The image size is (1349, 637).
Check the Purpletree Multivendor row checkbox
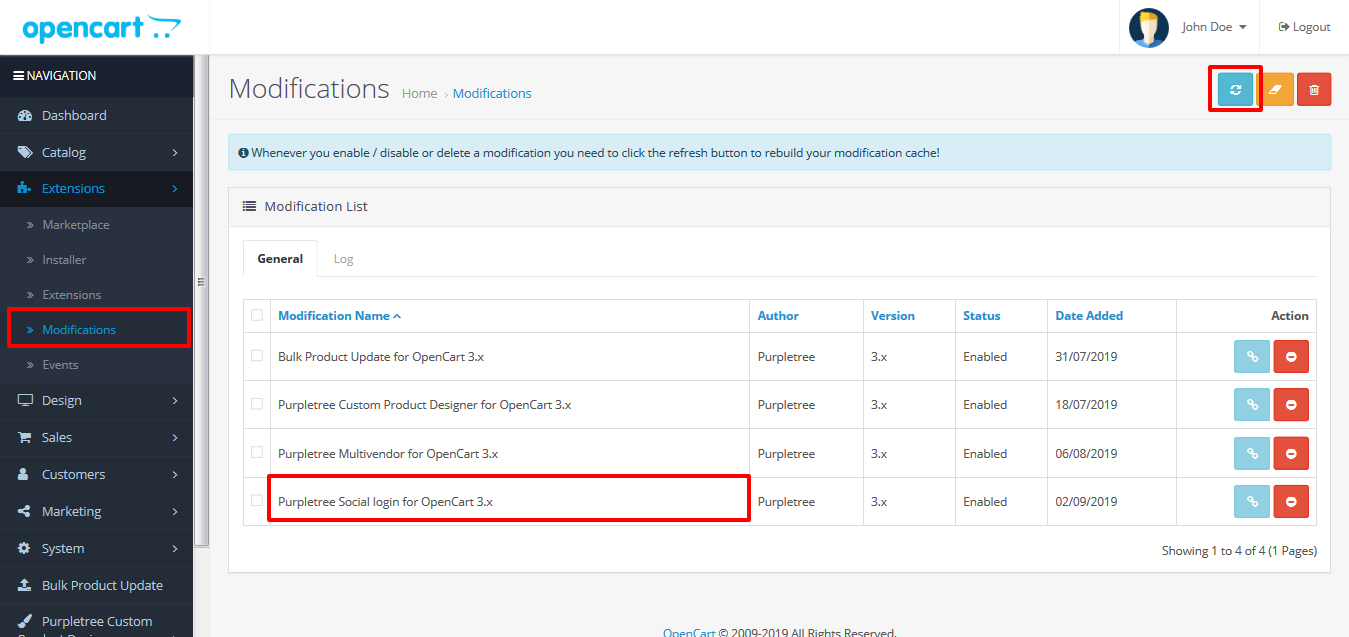[x=257, y=452]
